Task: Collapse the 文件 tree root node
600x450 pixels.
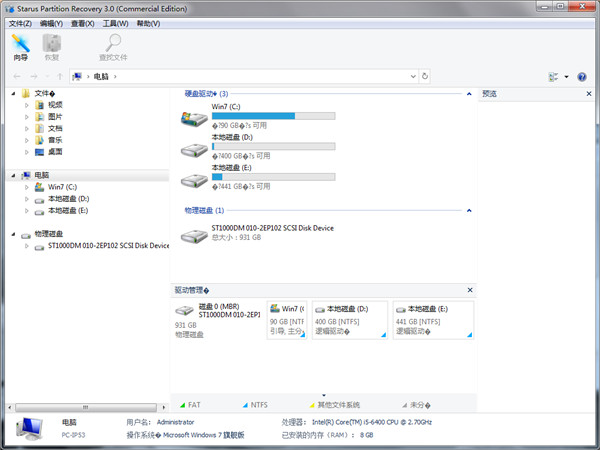Action: tap(13, 93)
